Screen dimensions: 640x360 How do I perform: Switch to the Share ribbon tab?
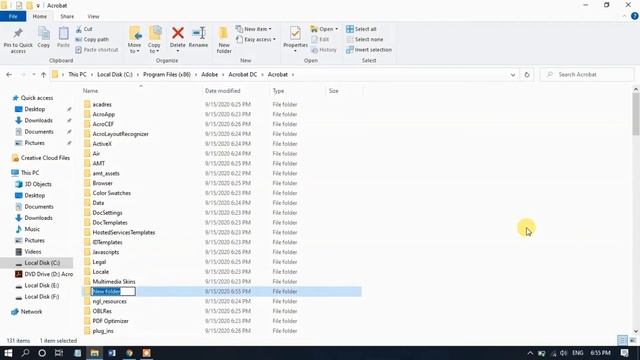pyautogui.click(x=67, y=16)
